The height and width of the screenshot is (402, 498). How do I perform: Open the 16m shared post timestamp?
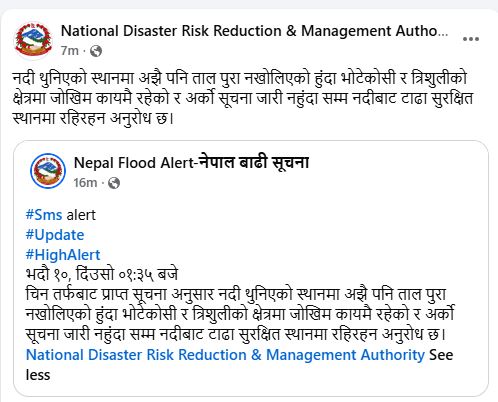85,183
